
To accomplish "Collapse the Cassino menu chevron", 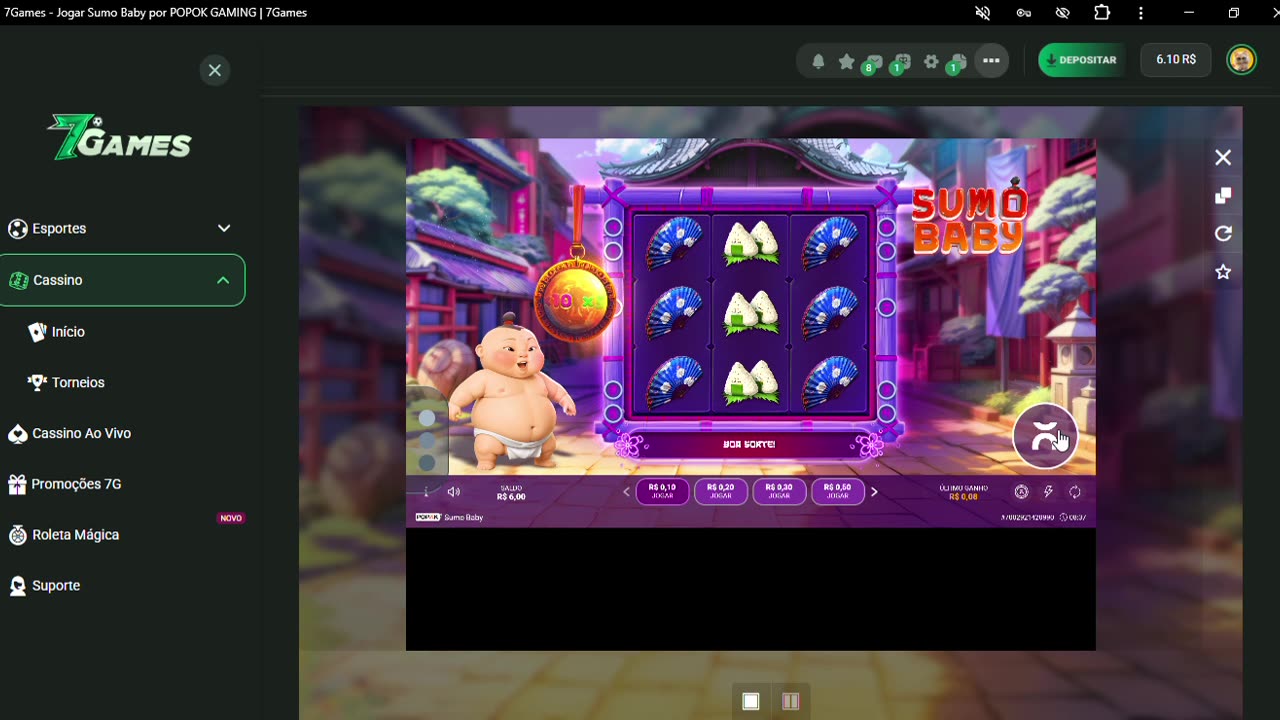I will coord(223,280).
